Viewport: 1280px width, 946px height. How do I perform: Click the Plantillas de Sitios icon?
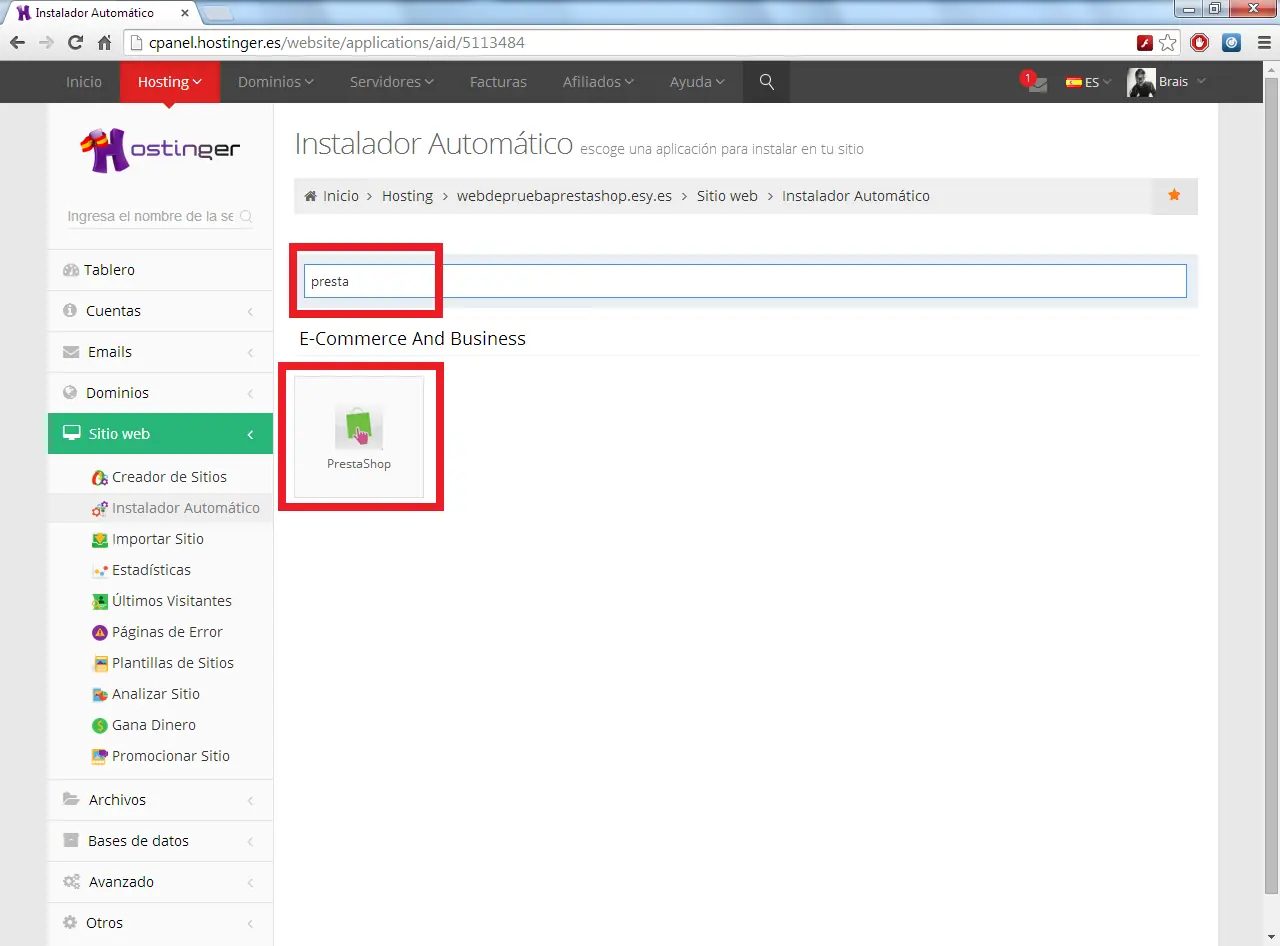point(99,663)
